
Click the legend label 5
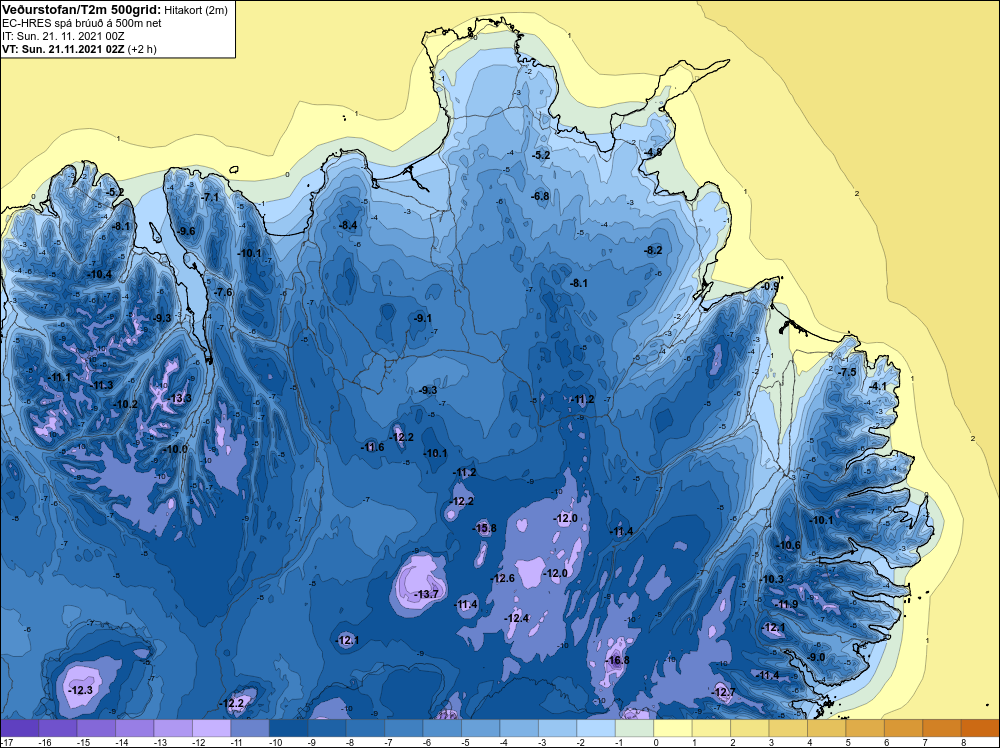coord(848,742)
